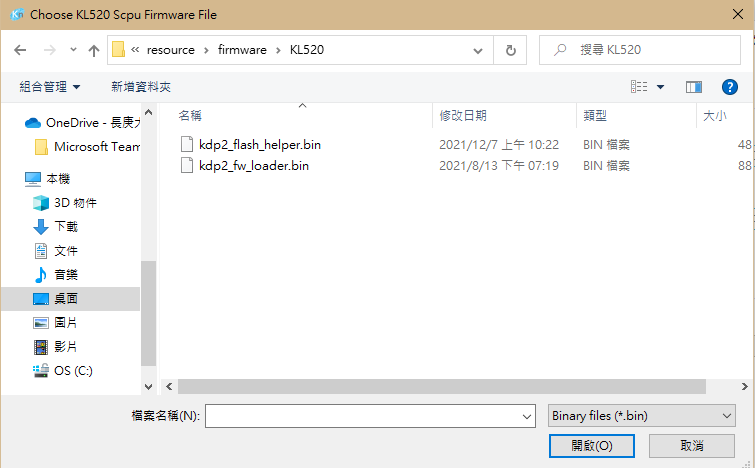Open view options dropdown arrow
The width and height of the screenshot is (755, 468).
click(661, 87)
